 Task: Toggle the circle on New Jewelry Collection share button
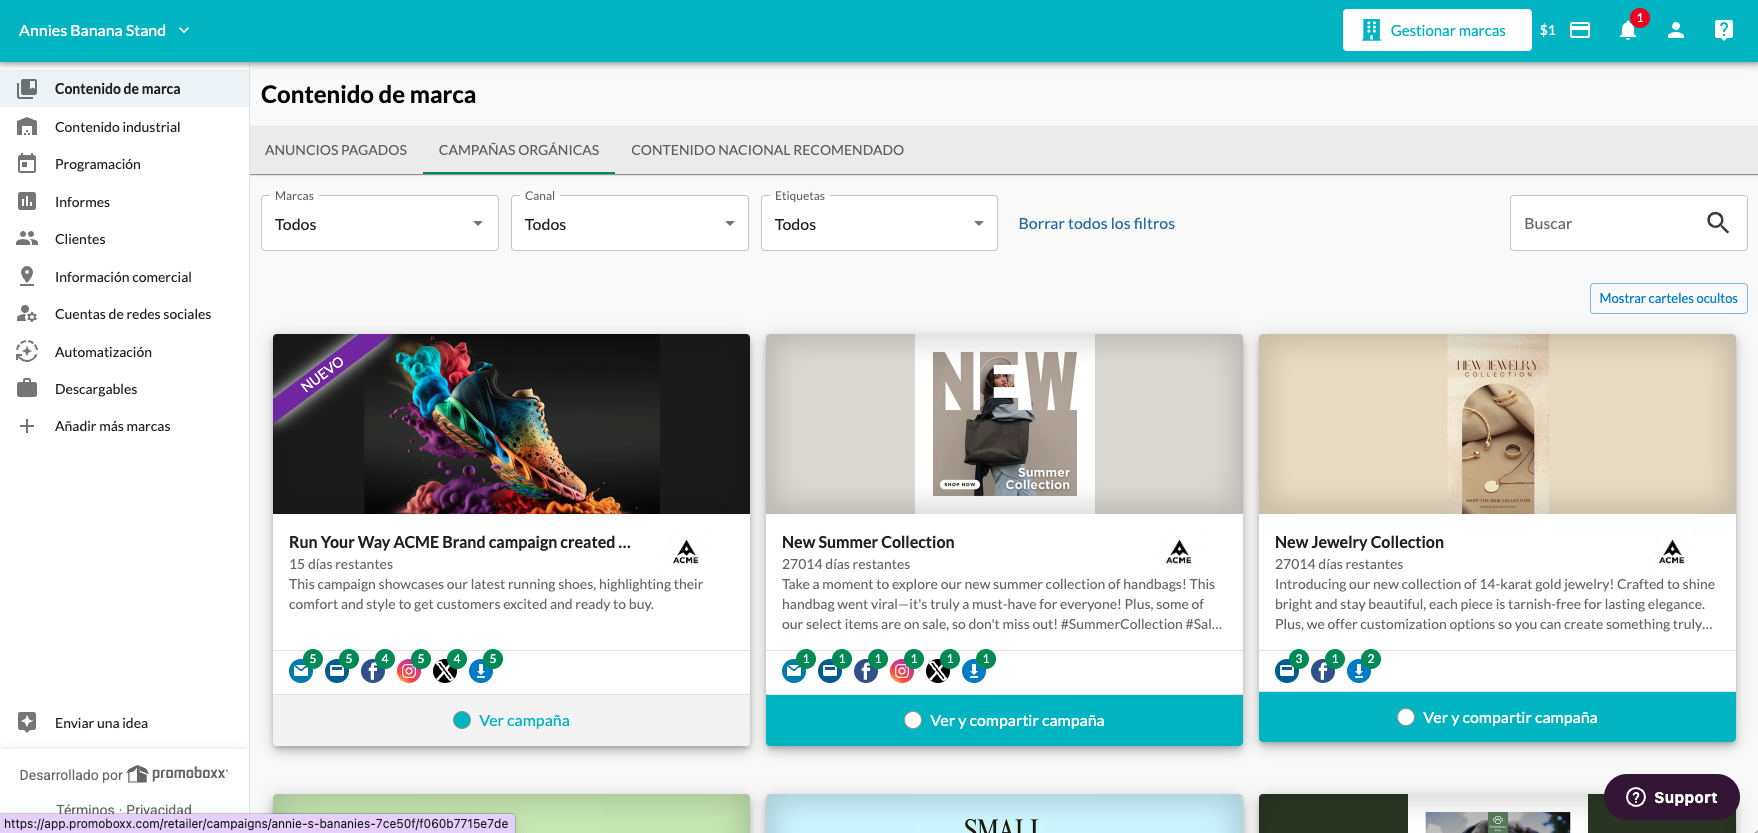[1406, 717]
